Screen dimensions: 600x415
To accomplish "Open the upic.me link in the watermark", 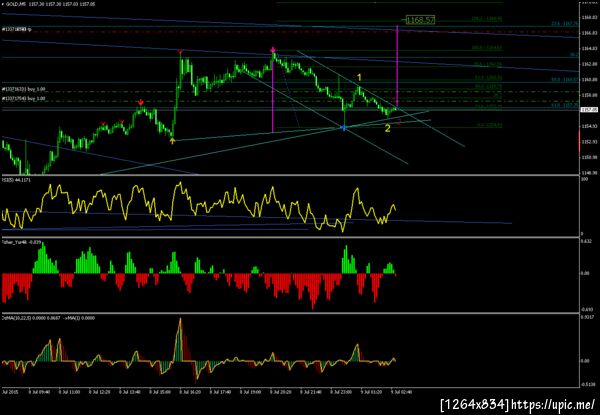I will pos(553,404).
